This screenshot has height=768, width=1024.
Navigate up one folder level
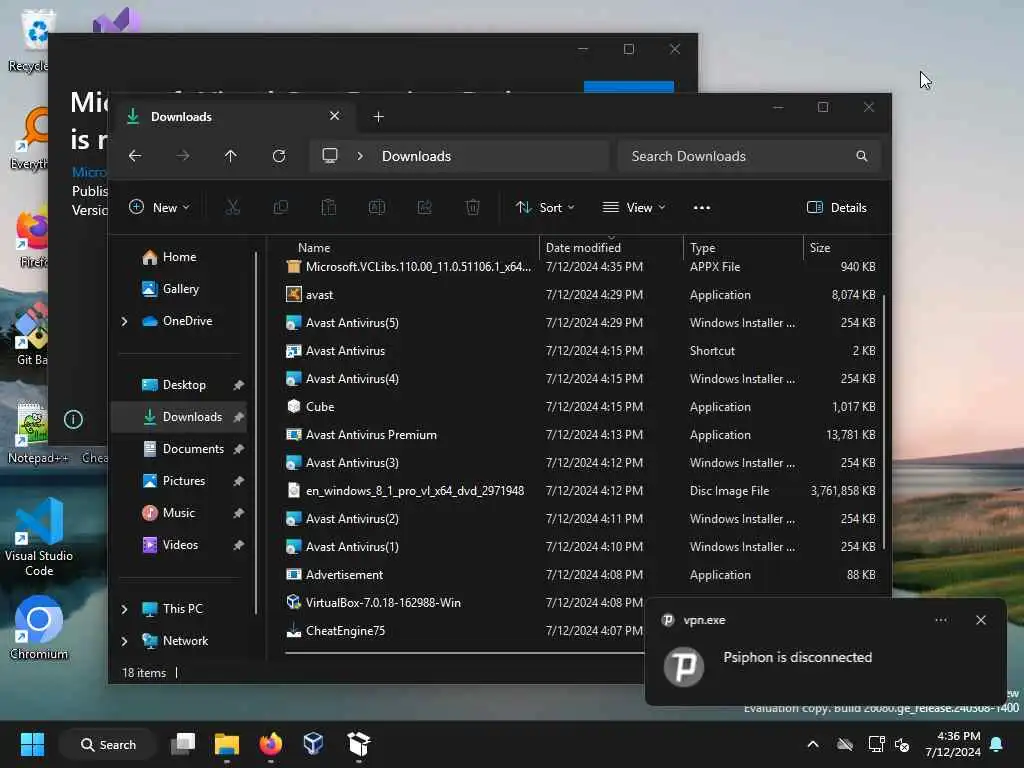231,156
